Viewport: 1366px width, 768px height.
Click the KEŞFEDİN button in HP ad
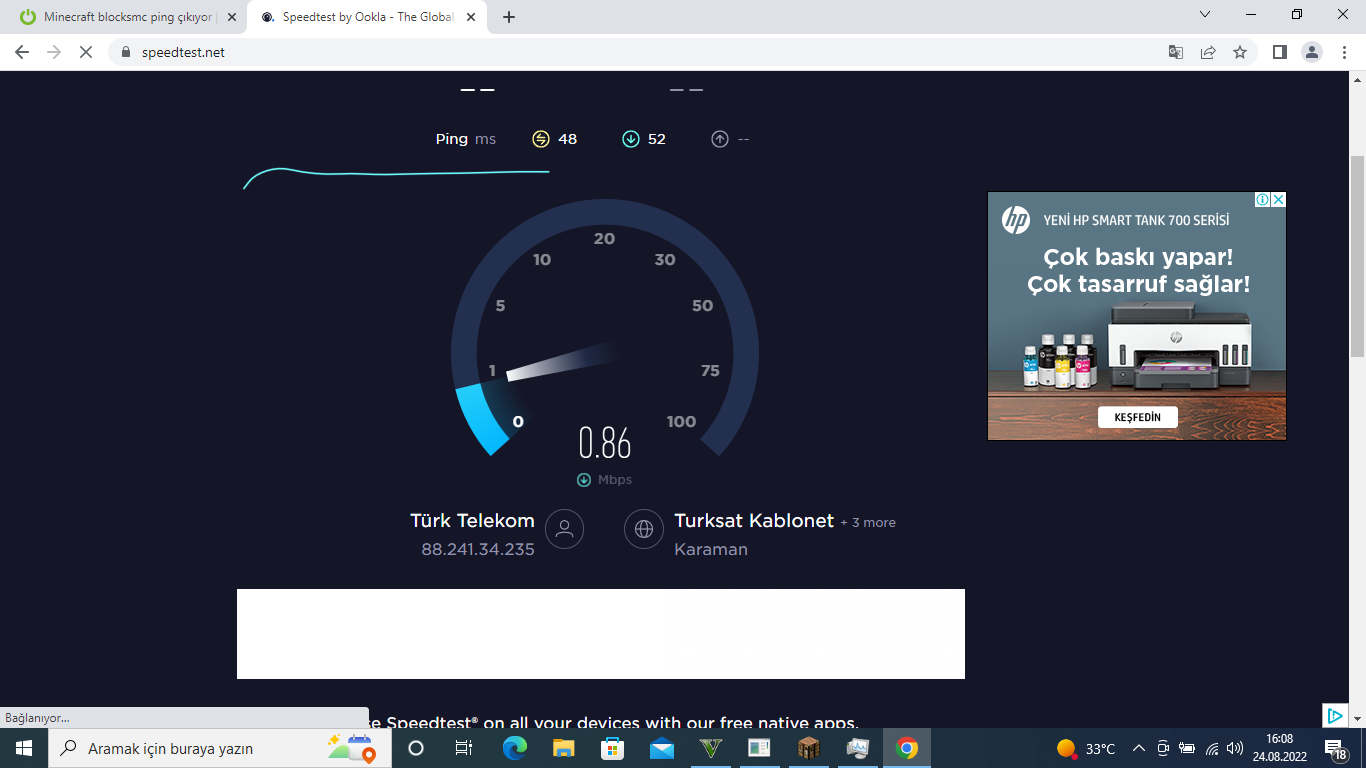(x=1138, y=417)
